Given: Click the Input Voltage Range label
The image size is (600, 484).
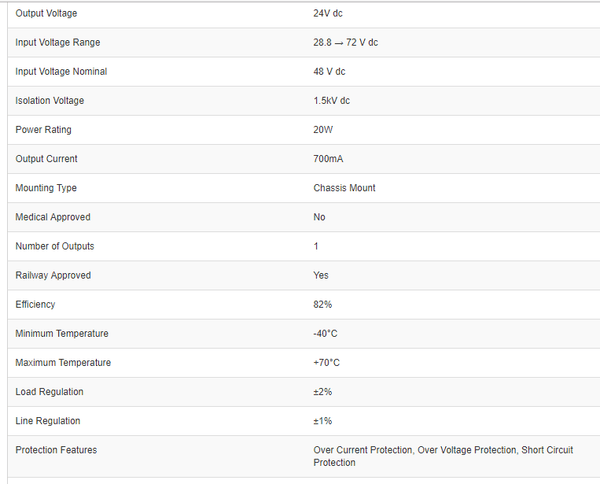Looking at the screenshot, I should pyautogui.click(x=58, y=42).
